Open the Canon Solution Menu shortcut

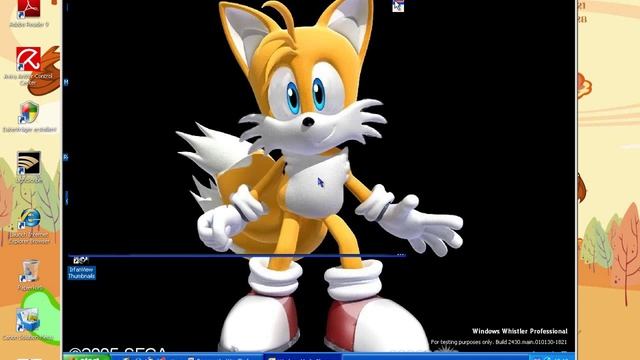tap(28, 325)
